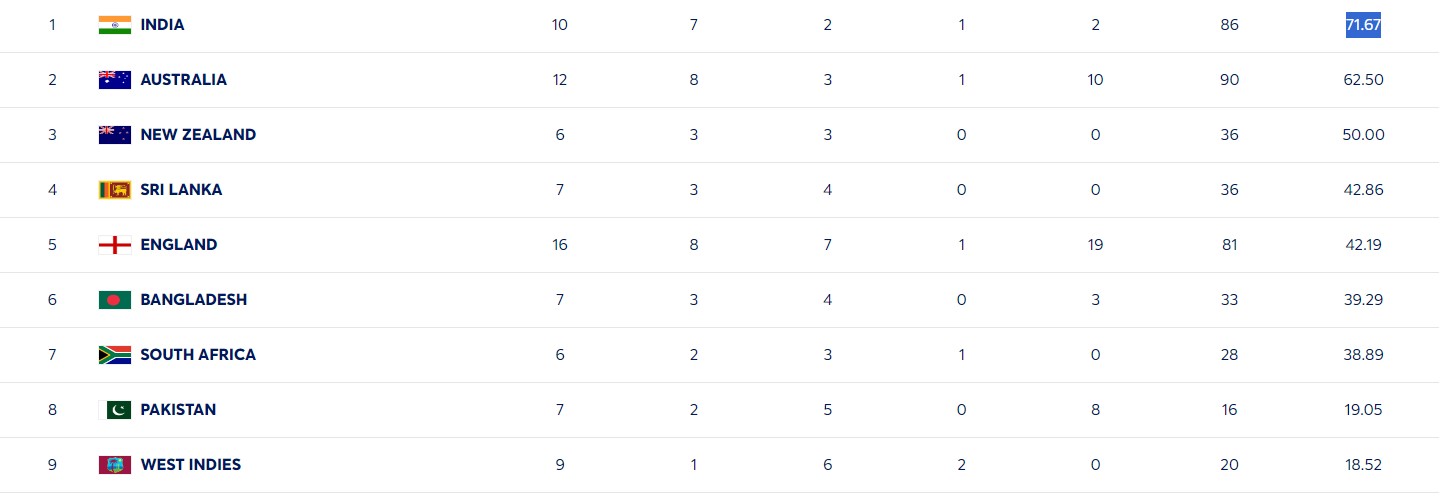
Task: Select the NEW ZEALAND team name
Action: pos(198,135)
